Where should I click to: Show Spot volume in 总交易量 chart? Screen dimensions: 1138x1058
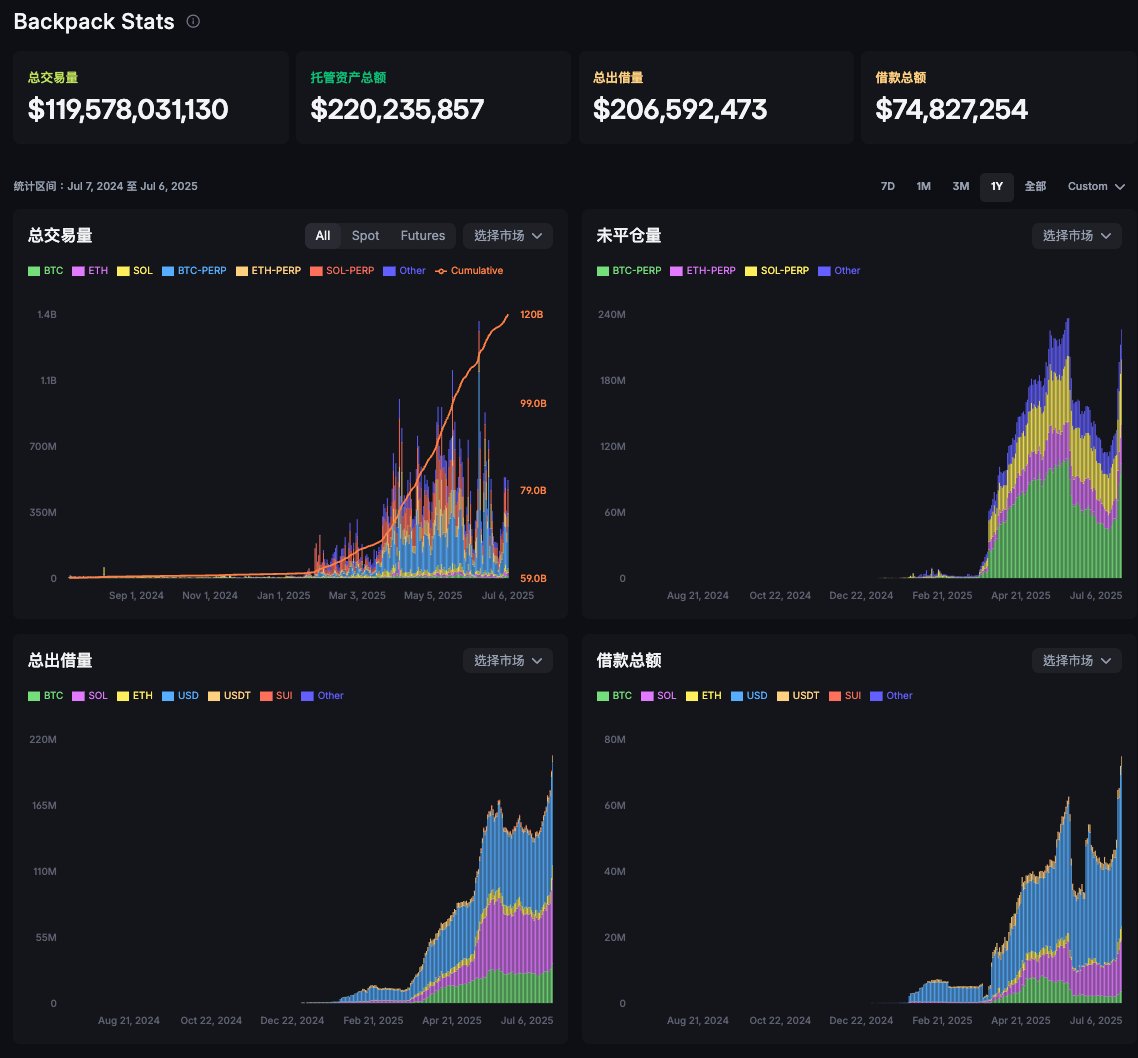[365, 236]
